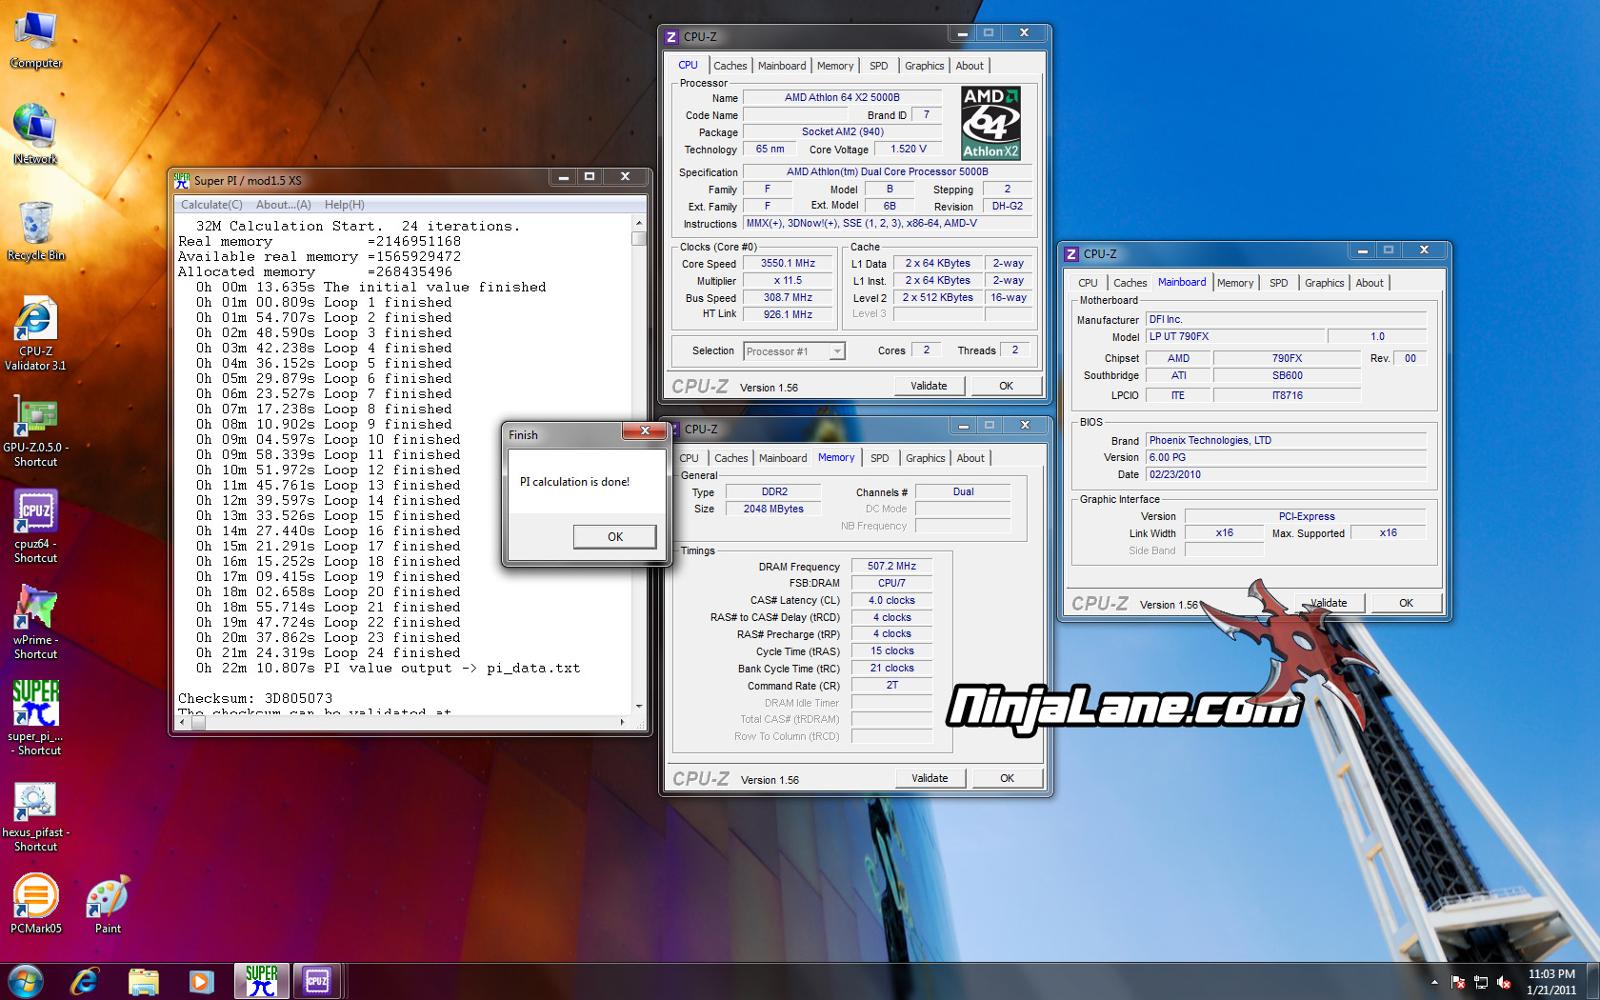Switch to Memory tab in mainboard CPU-Z window

tap(1235, 283)
